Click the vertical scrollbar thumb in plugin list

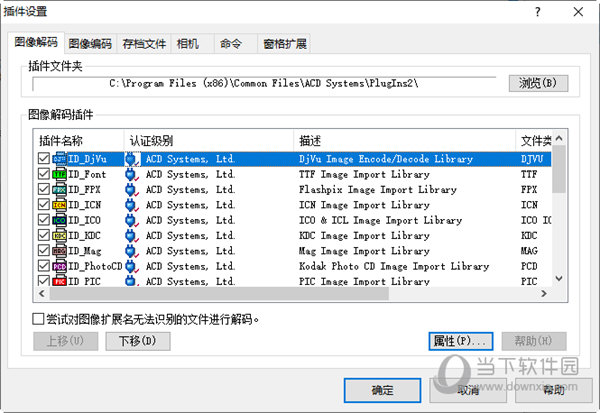(x=559, y=169)
